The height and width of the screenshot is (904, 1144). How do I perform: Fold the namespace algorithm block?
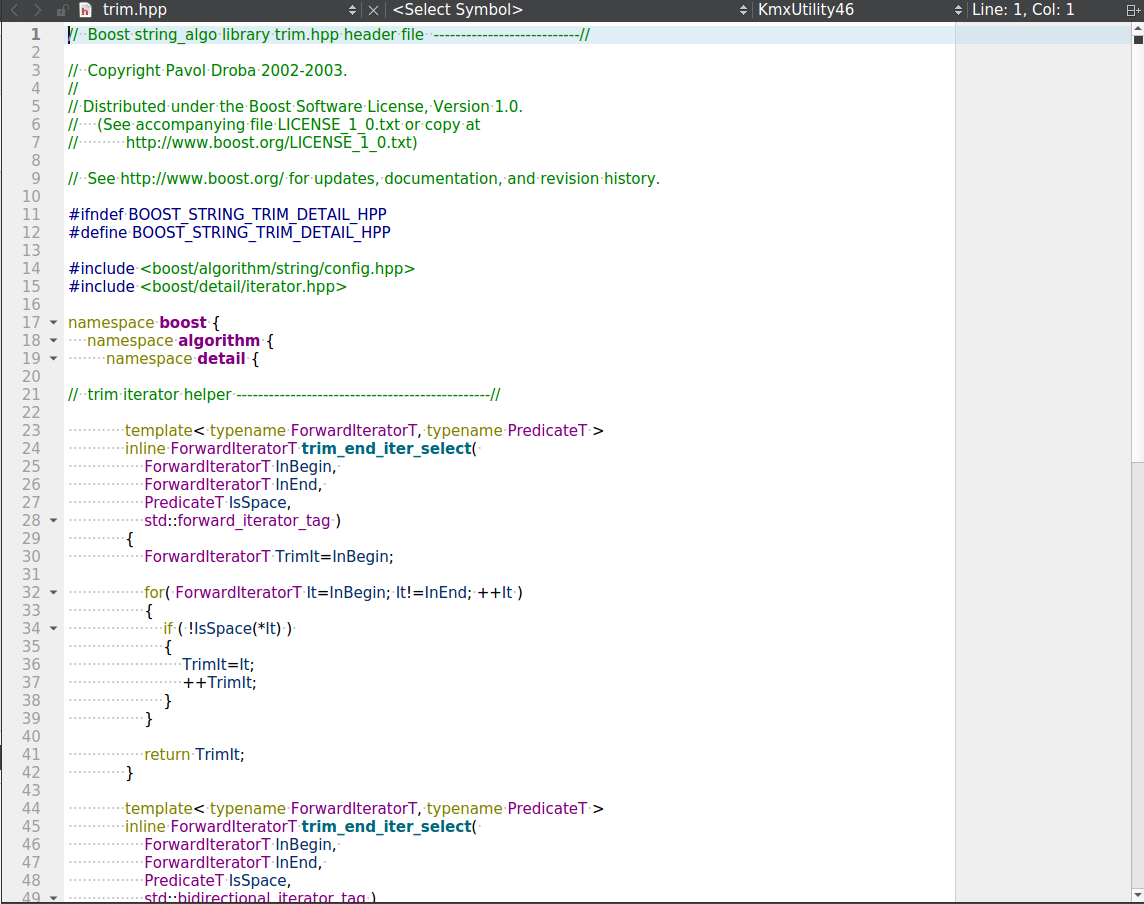pos(53,341)
